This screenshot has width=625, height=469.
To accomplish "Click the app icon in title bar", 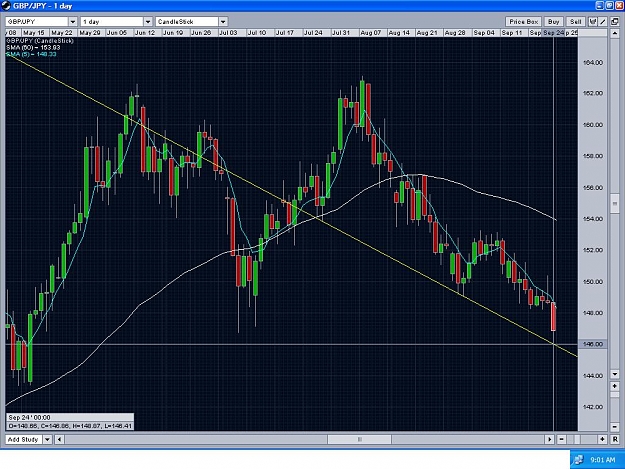I will (x=6, y=6).
